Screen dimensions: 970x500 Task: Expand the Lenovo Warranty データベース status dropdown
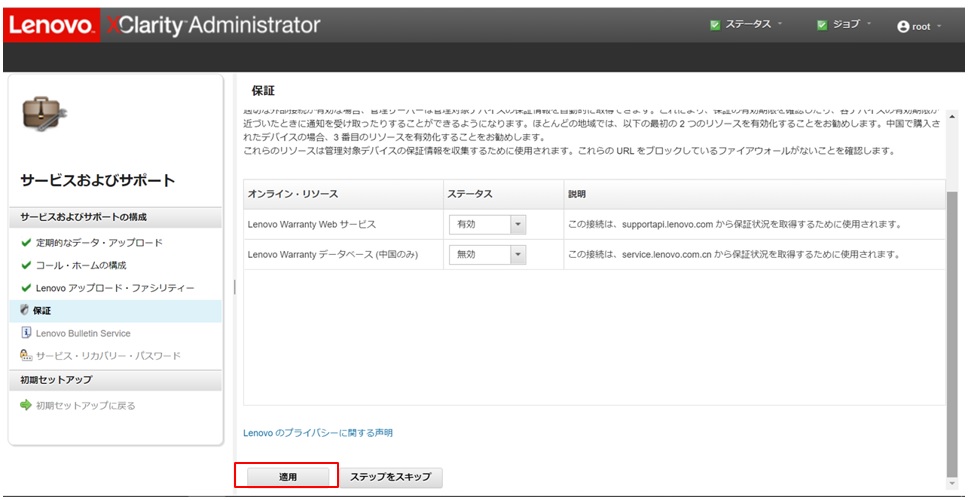[x=517, y=255]
